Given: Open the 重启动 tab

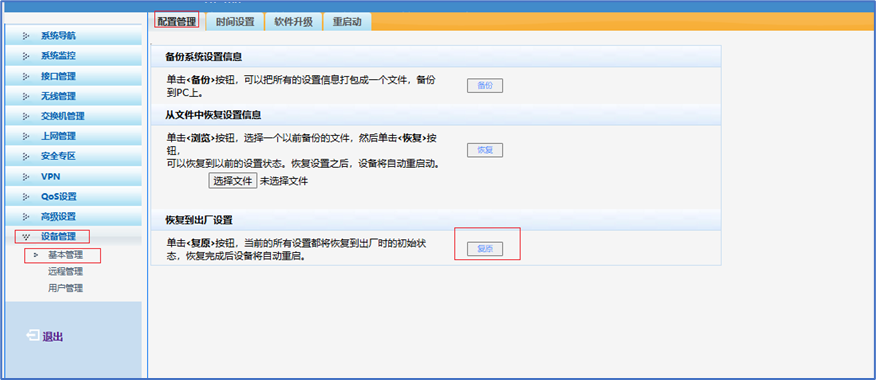Looking at the screenshot, I should coord(347,22).
